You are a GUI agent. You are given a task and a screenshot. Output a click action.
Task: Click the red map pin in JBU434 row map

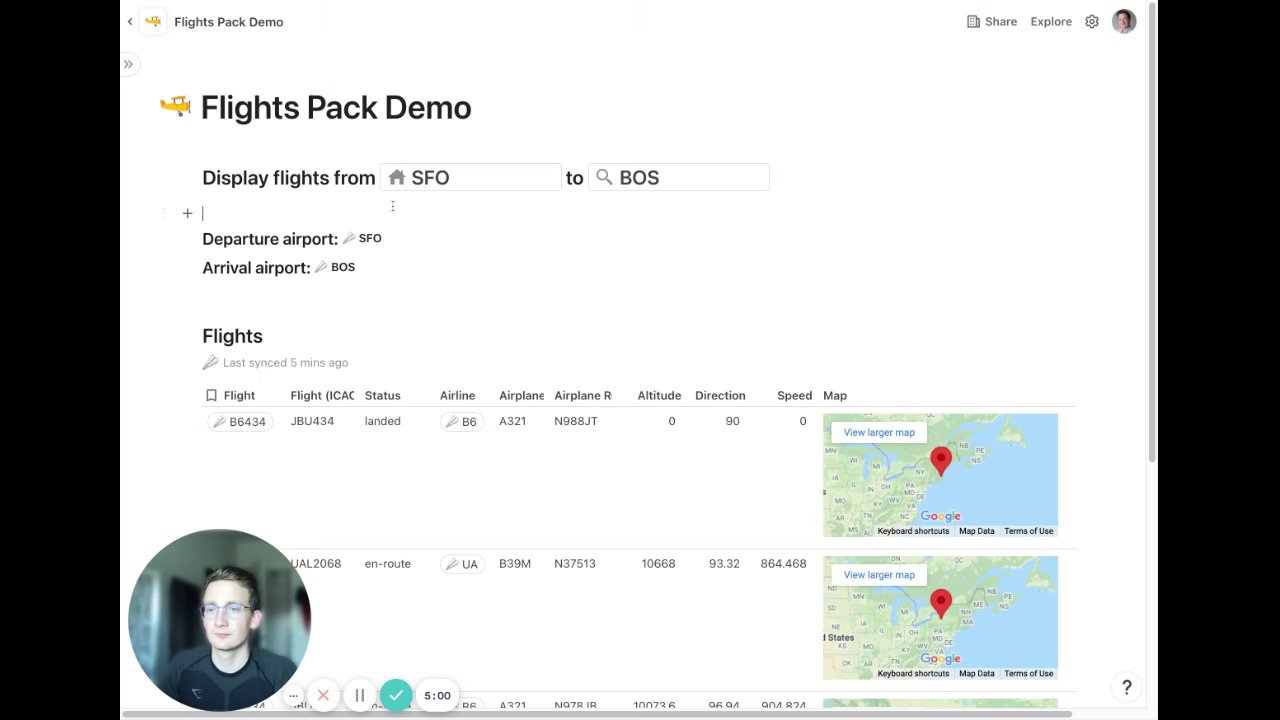click(x=941, y=460)
